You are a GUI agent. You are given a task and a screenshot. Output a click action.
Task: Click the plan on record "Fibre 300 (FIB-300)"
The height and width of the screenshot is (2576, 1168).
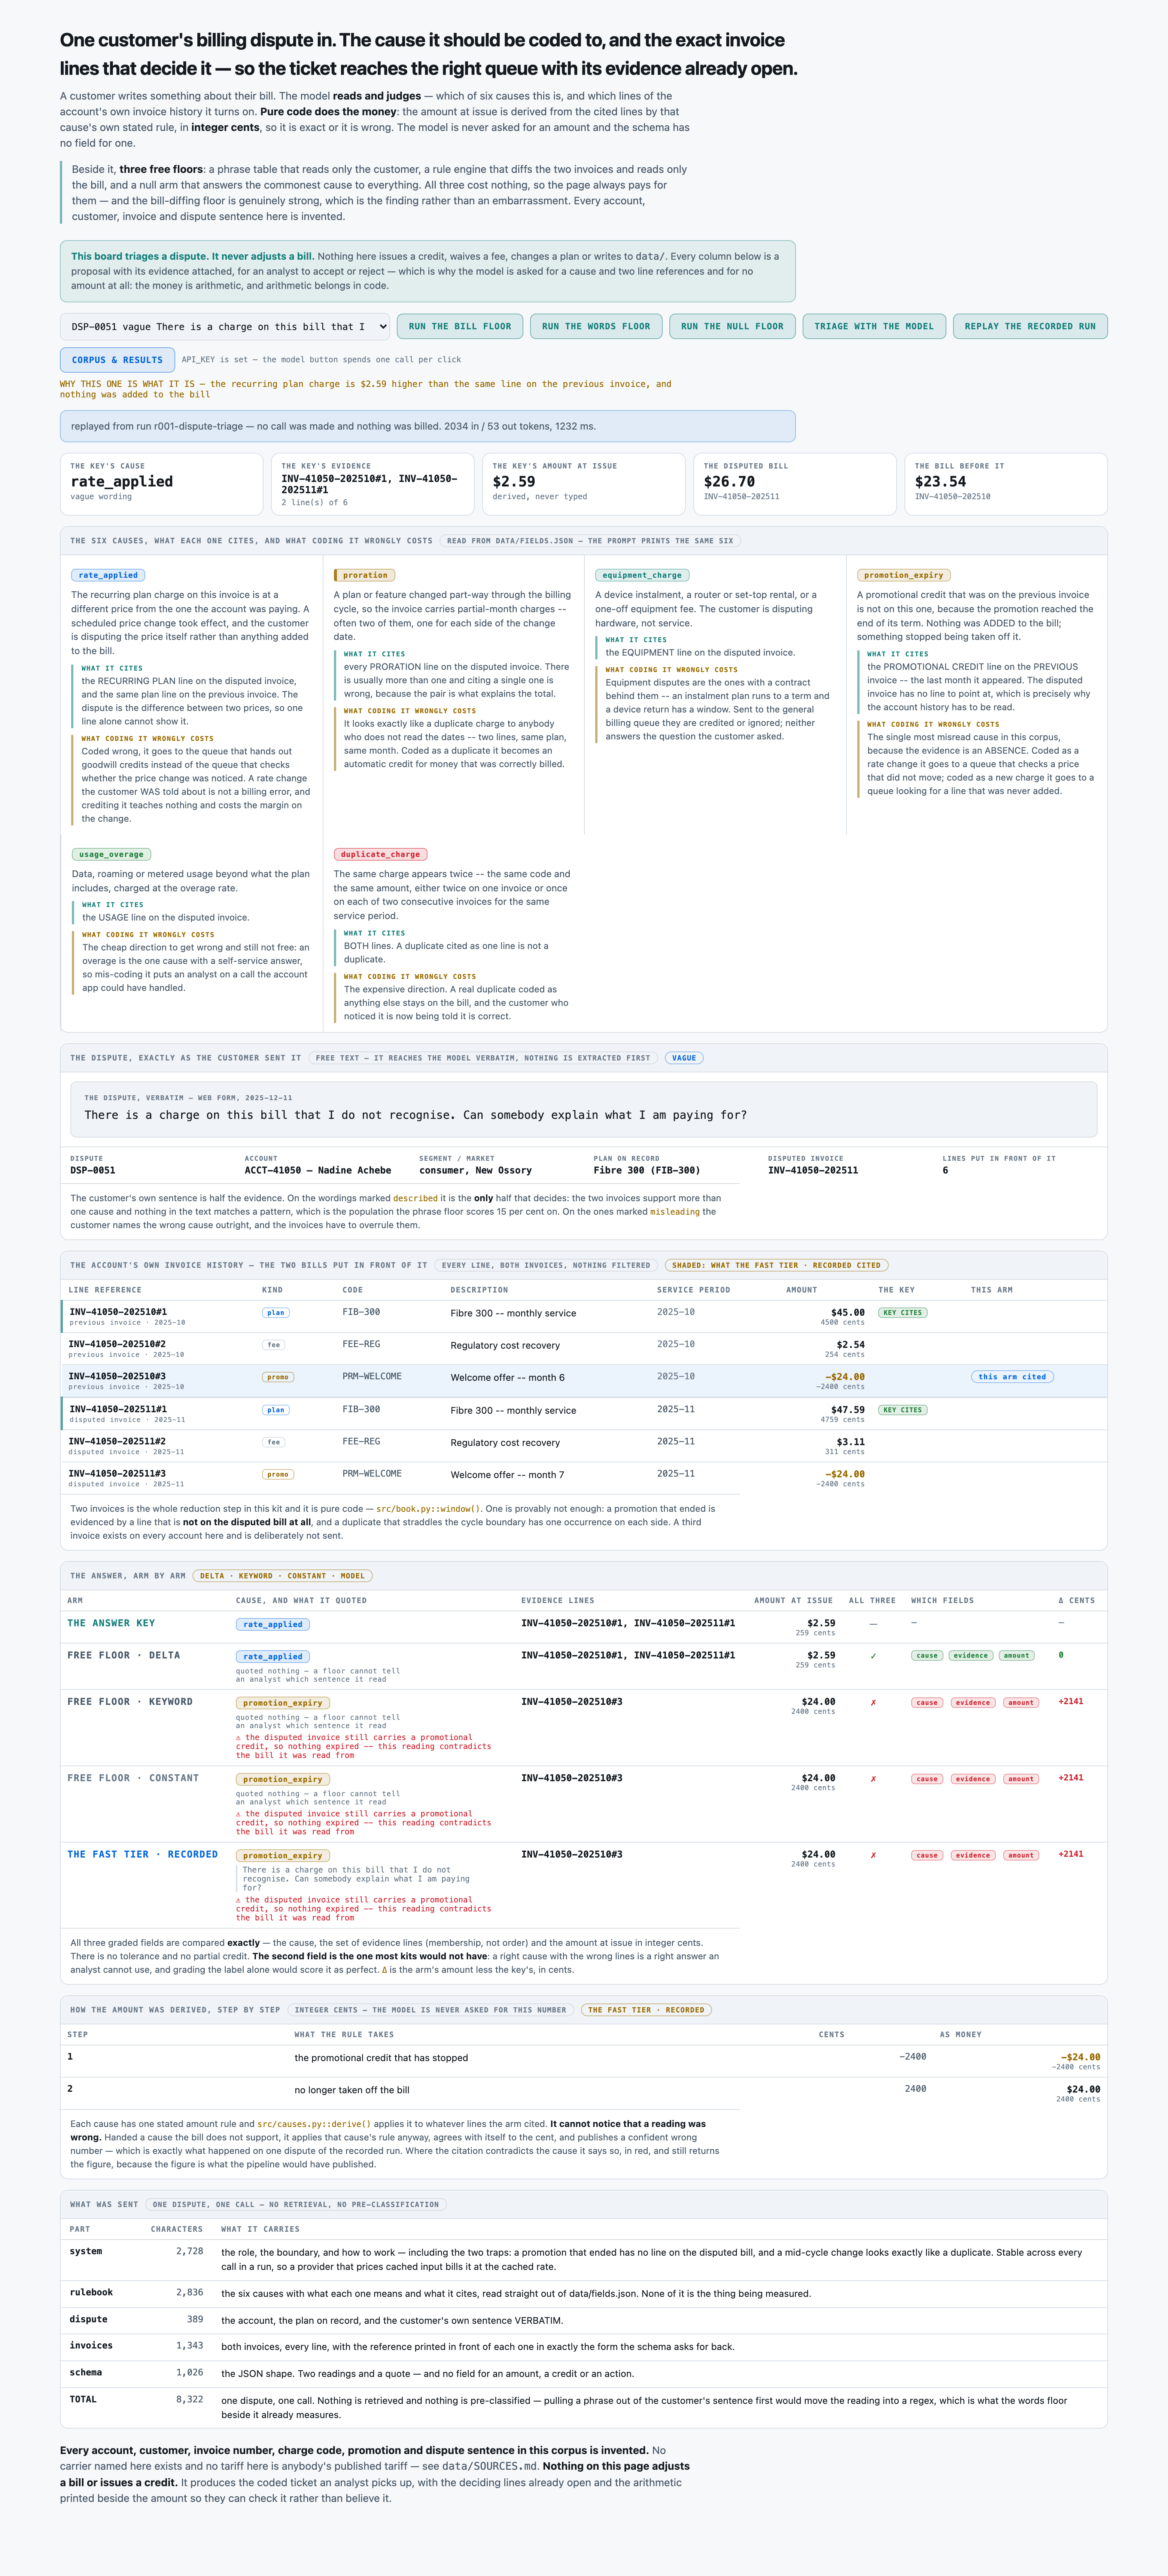[x=647, y=1170]
